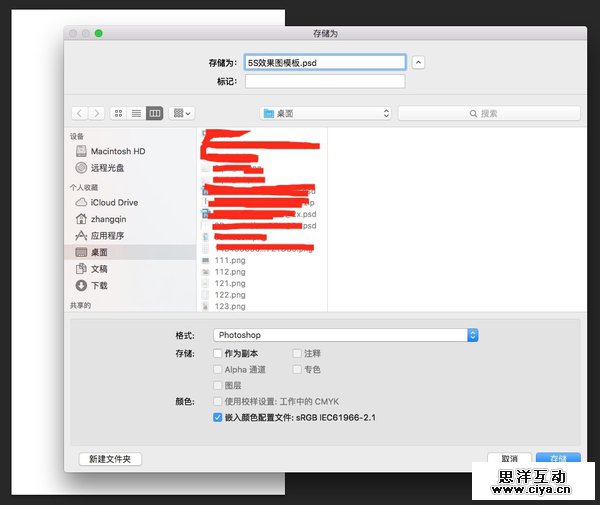Open the 格式 Photoshop format dropdown
This screenshot has width=600, height=505.
(346, 335)
